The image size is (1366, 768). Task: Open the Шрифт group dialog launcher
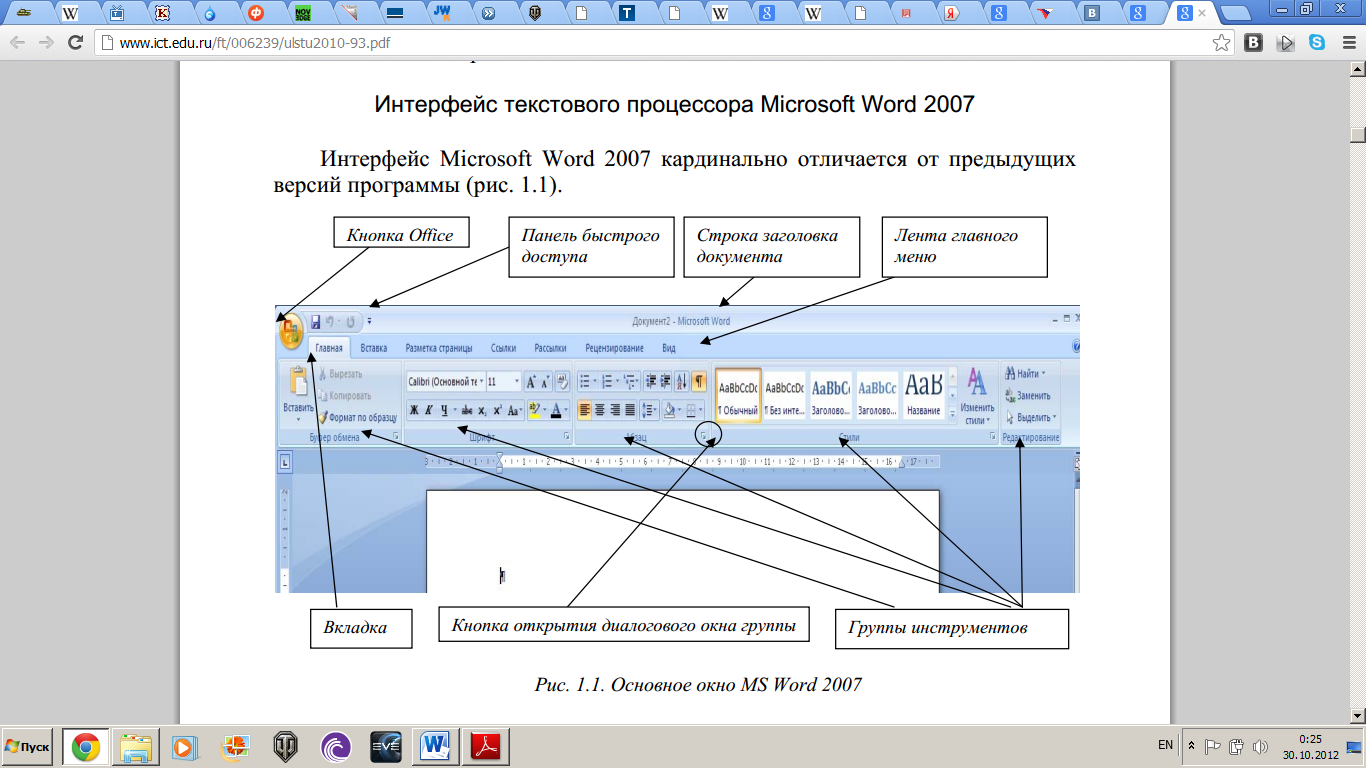point(566,437)
